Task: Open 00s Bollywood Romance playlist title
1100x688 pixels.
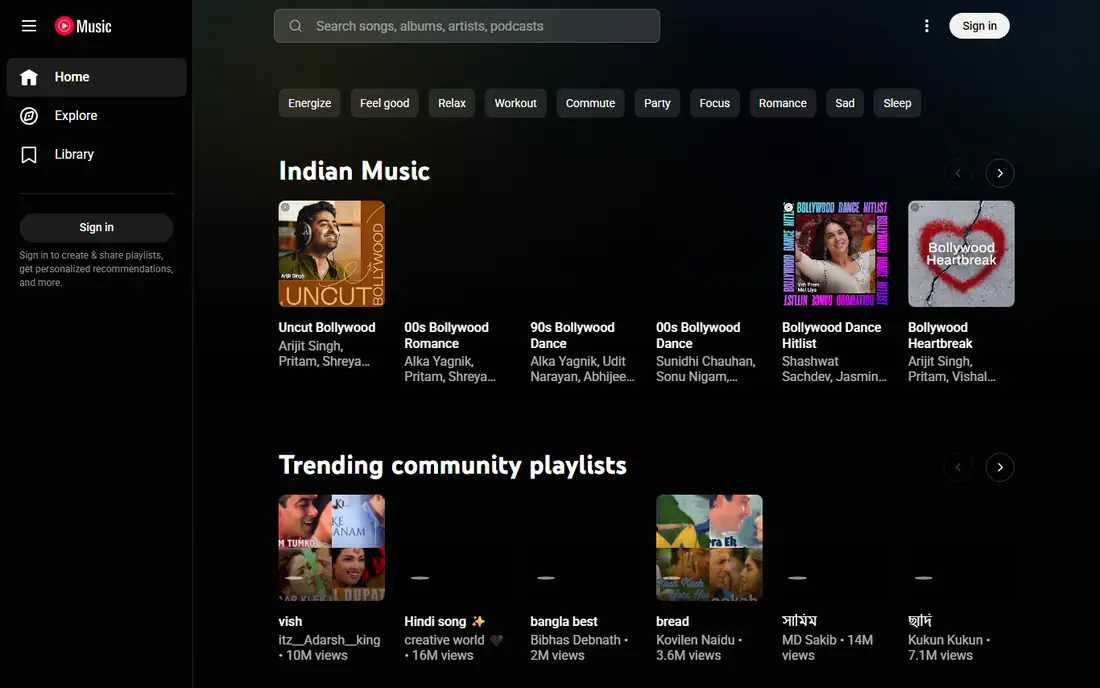Action: (x=446, y=335)
